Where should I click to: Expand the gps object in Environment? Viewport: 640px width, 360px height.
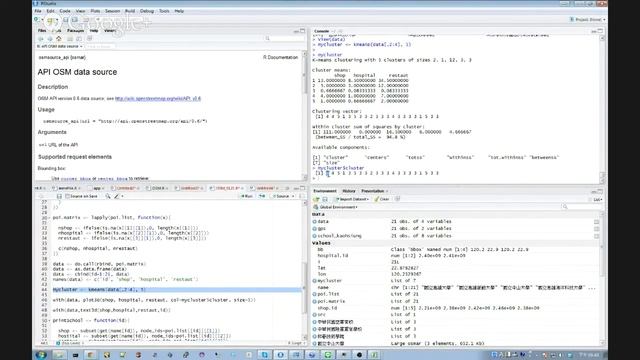315,229
